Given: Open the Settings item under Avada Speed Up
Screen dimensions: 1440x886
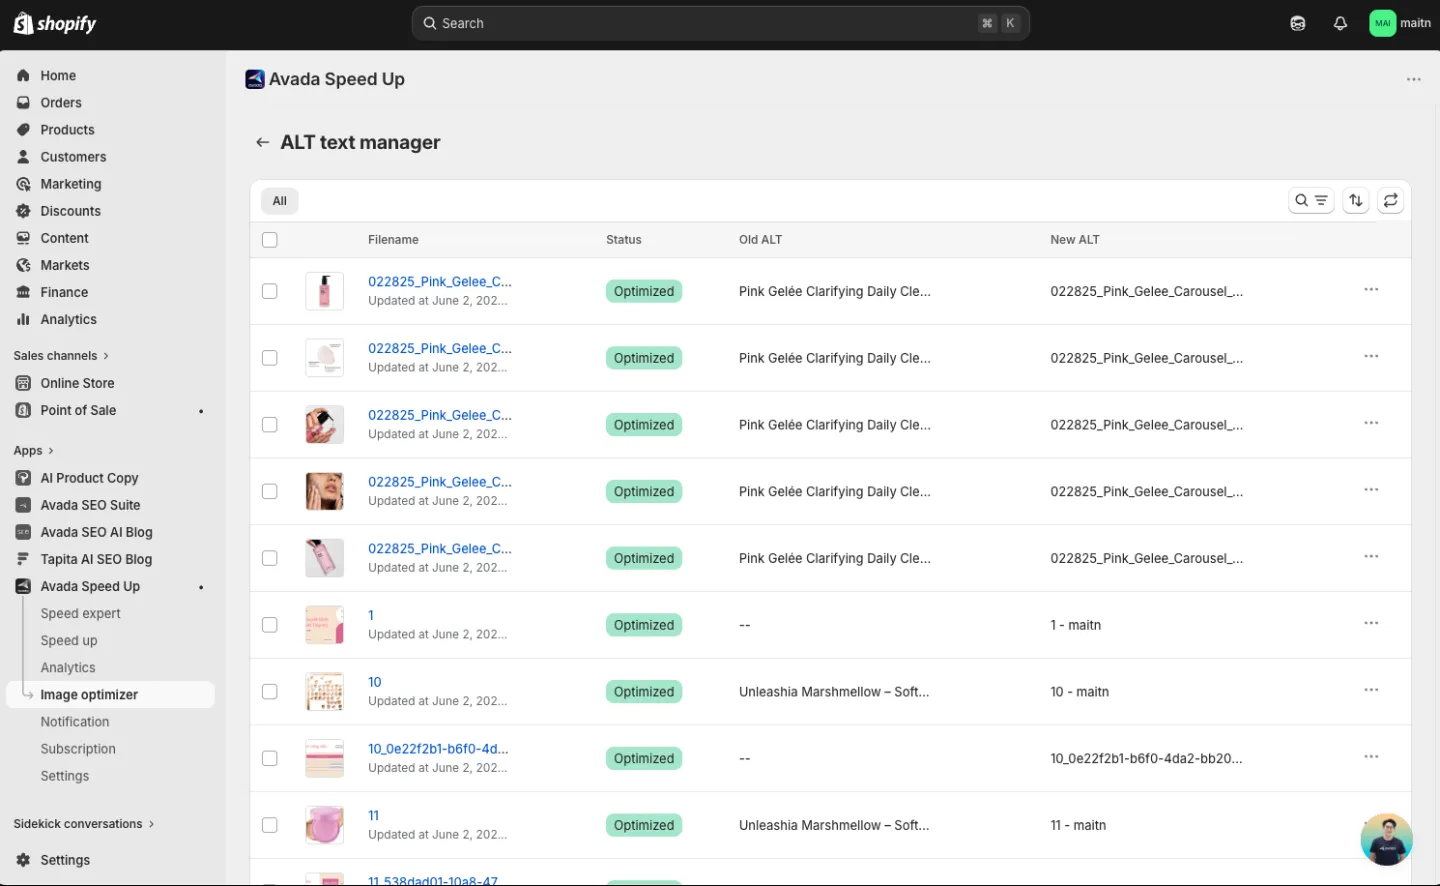Looking at the screenshot, I should click(x=65, y=776).
